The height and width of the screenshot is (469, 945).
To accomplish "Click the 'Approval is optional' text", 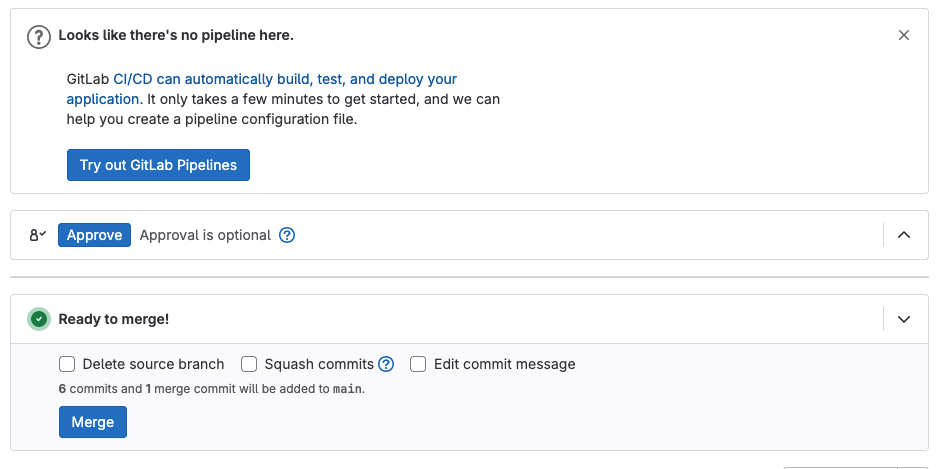I will tap(205, 235).
